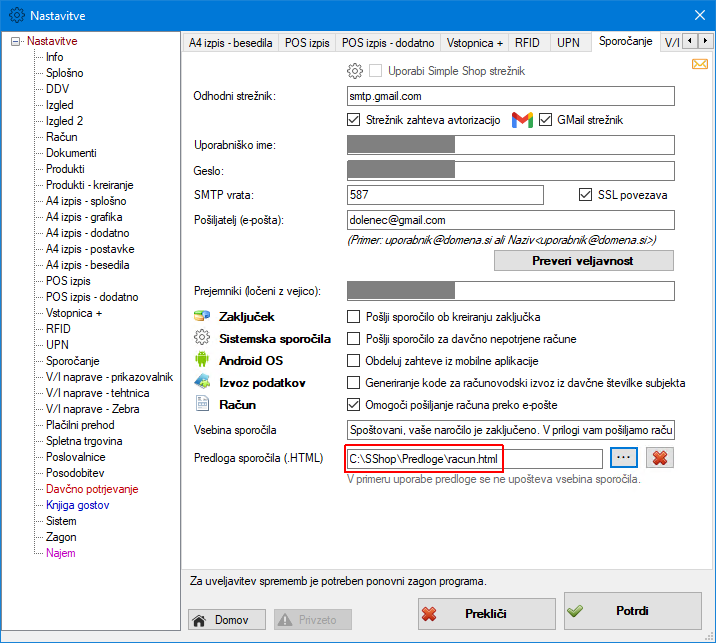This screenshot has width=716, height=643.
Task: Click into the SMTP vrata field
Action: click(444, 195)
